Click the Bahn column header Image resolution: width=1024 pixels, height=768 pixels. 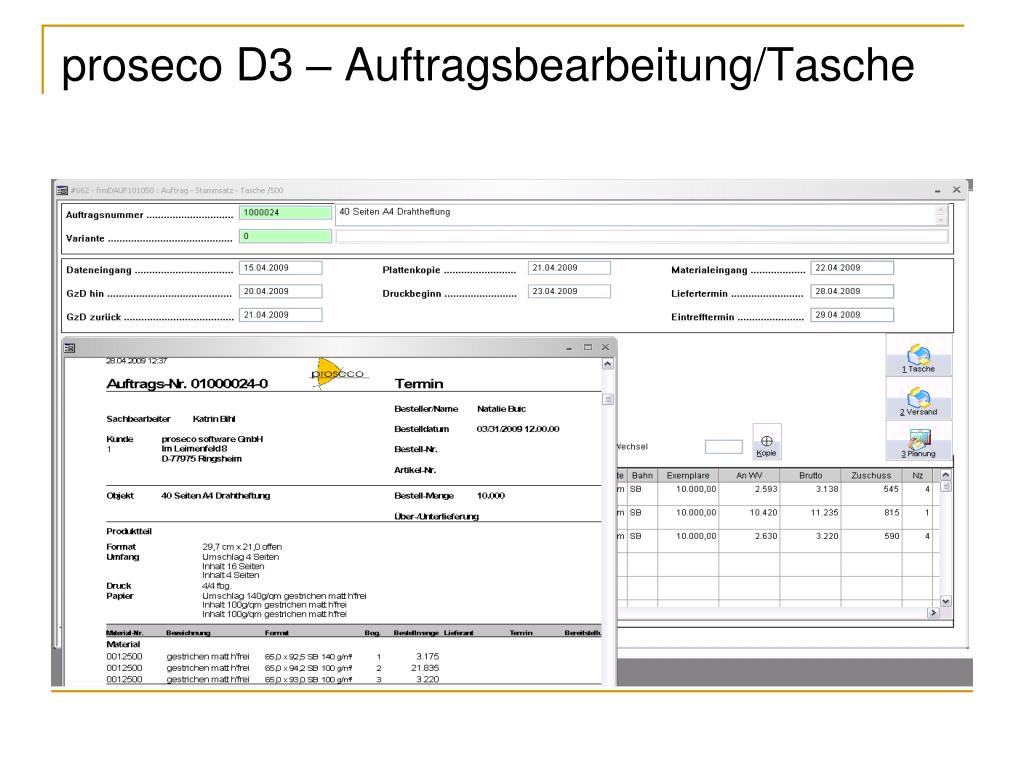[x=643, y=475]
